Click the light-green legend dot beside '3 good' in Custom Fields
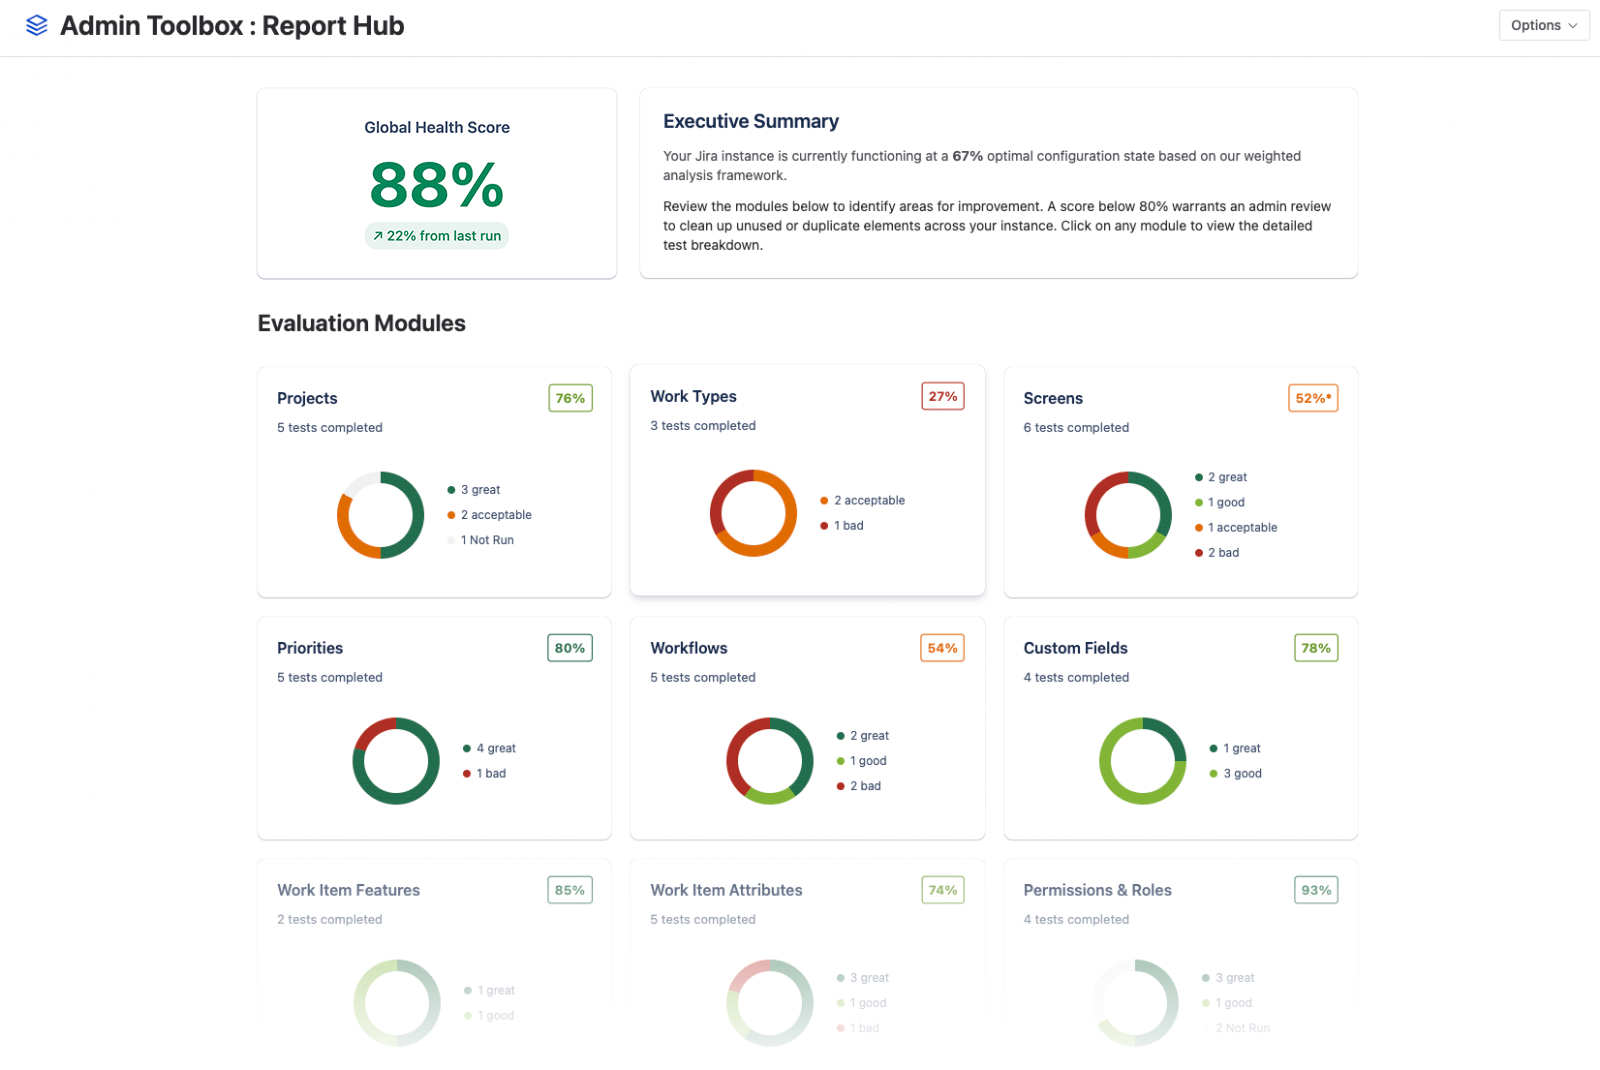1600x1070 pixels. click(x=1214, y=773)
